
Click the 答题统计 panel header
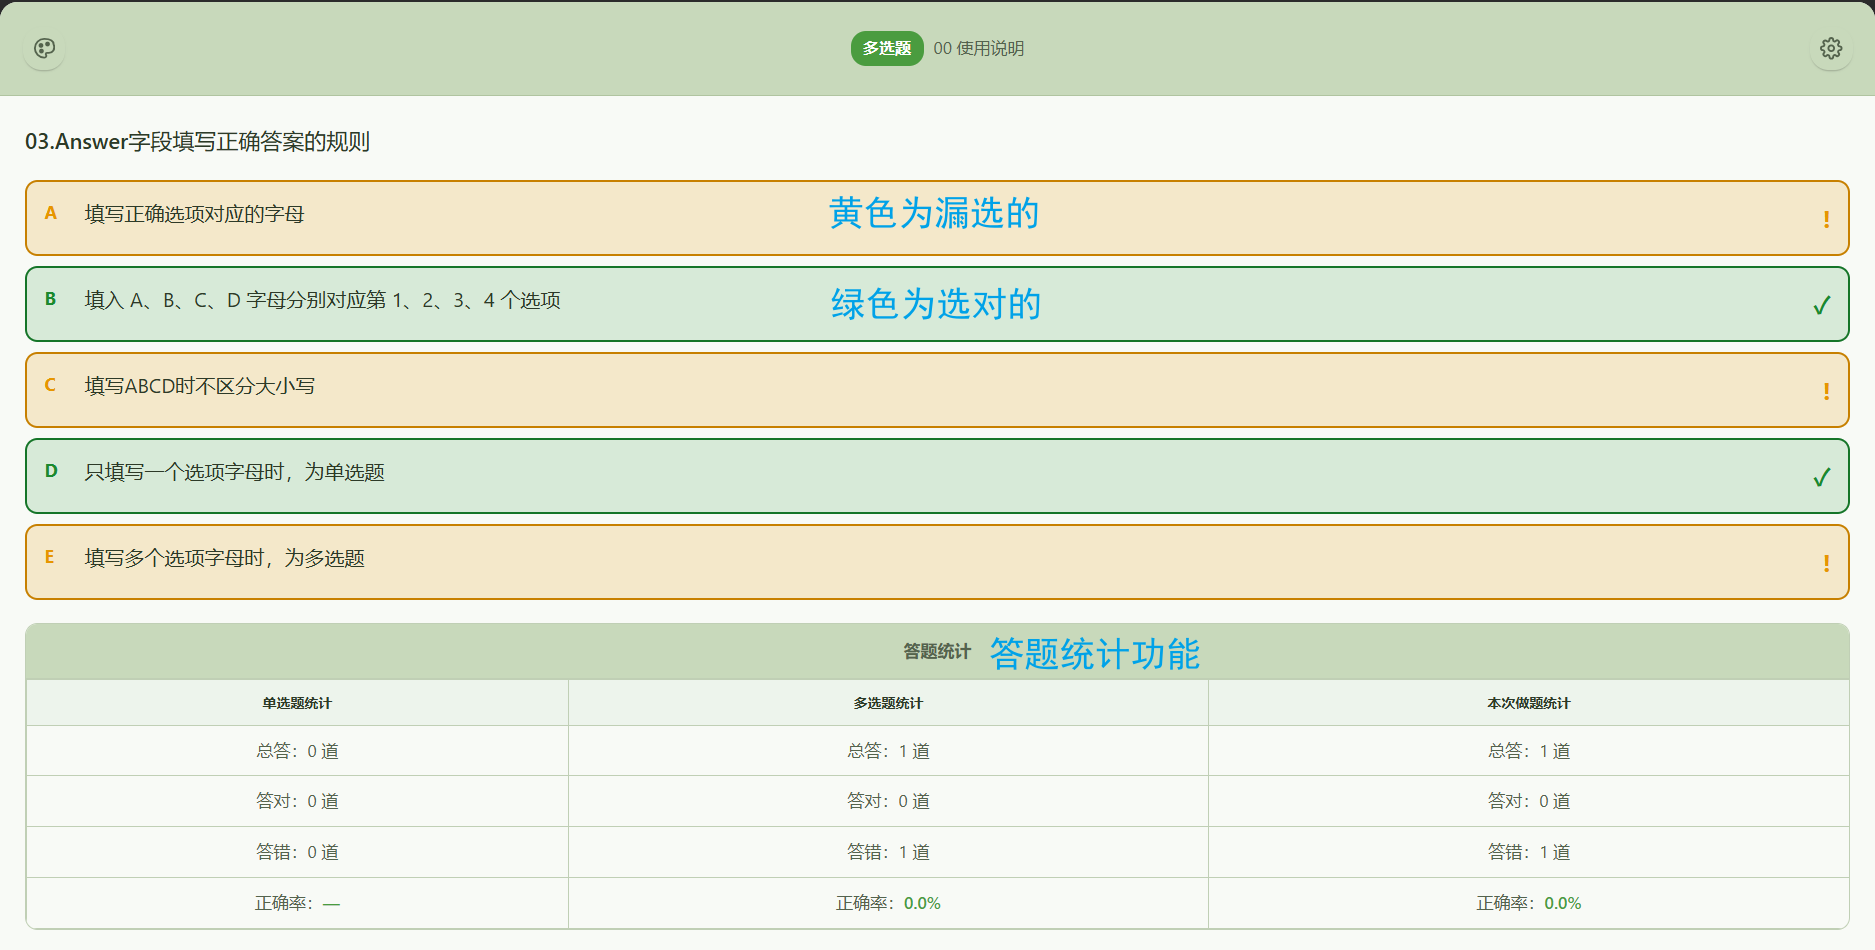point(937,652)
